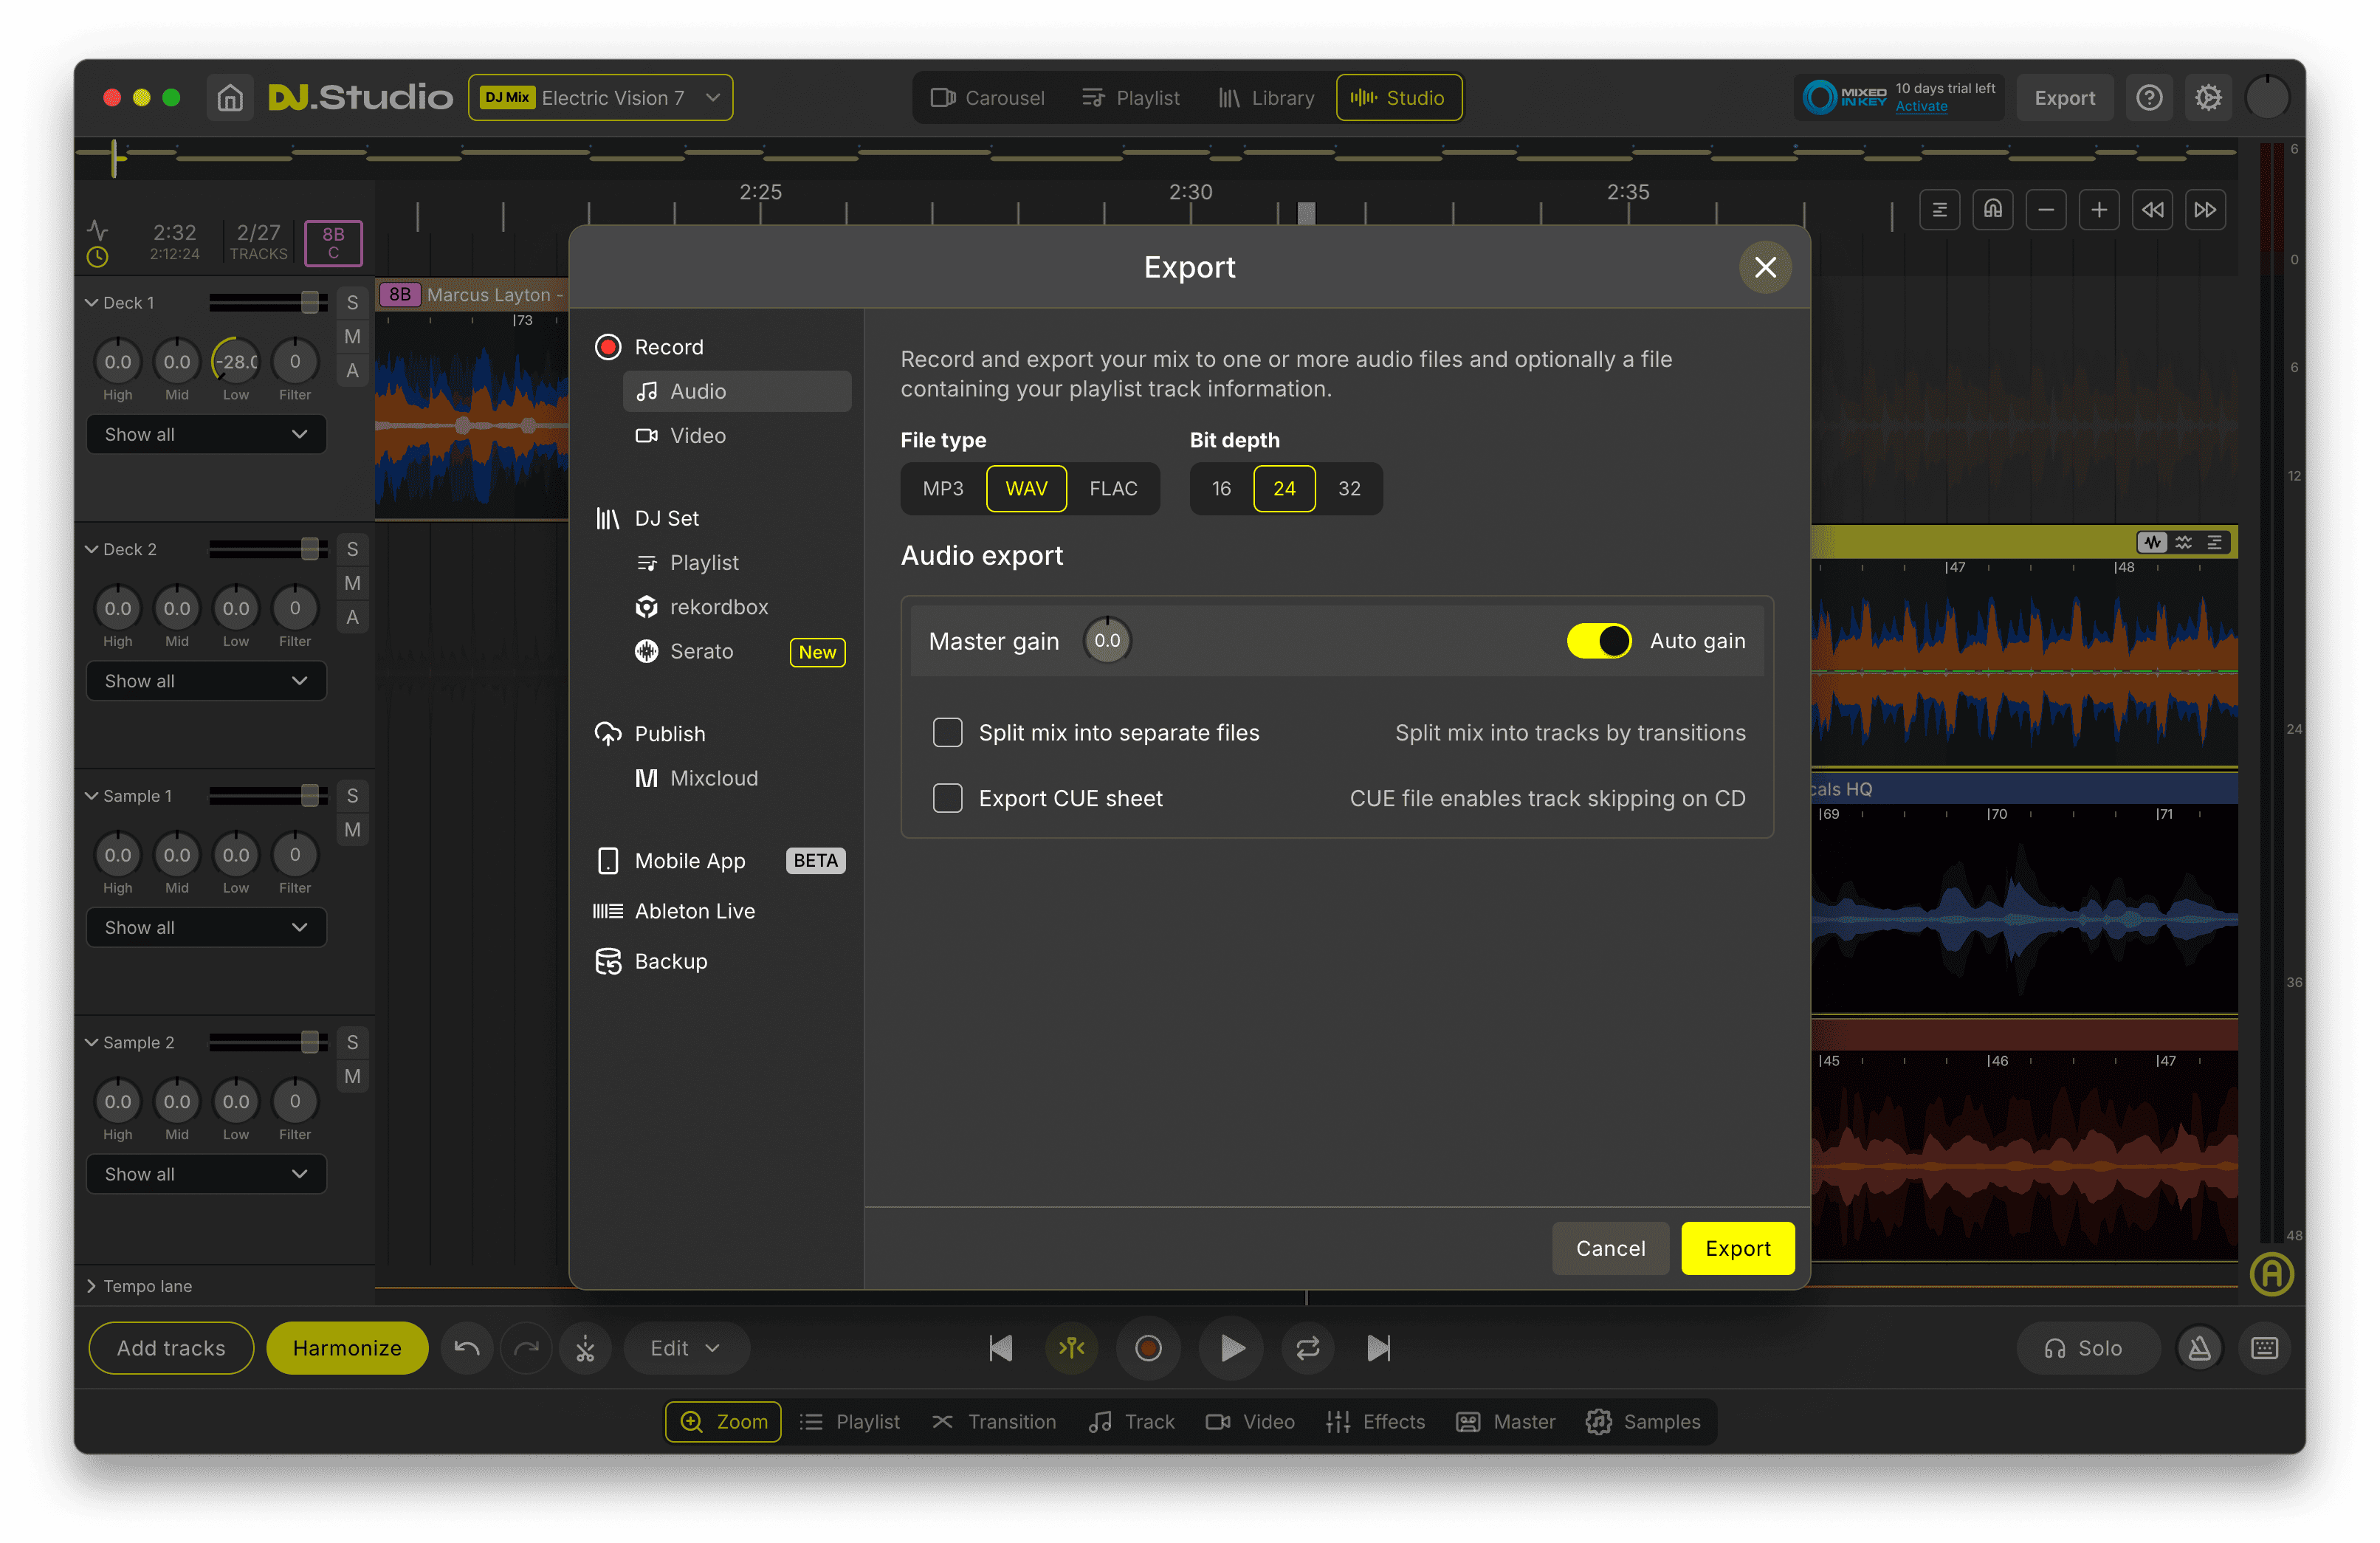Open Deck 2 Show all dropdown
The image size is (2380, 1543).
coord(206,681)
